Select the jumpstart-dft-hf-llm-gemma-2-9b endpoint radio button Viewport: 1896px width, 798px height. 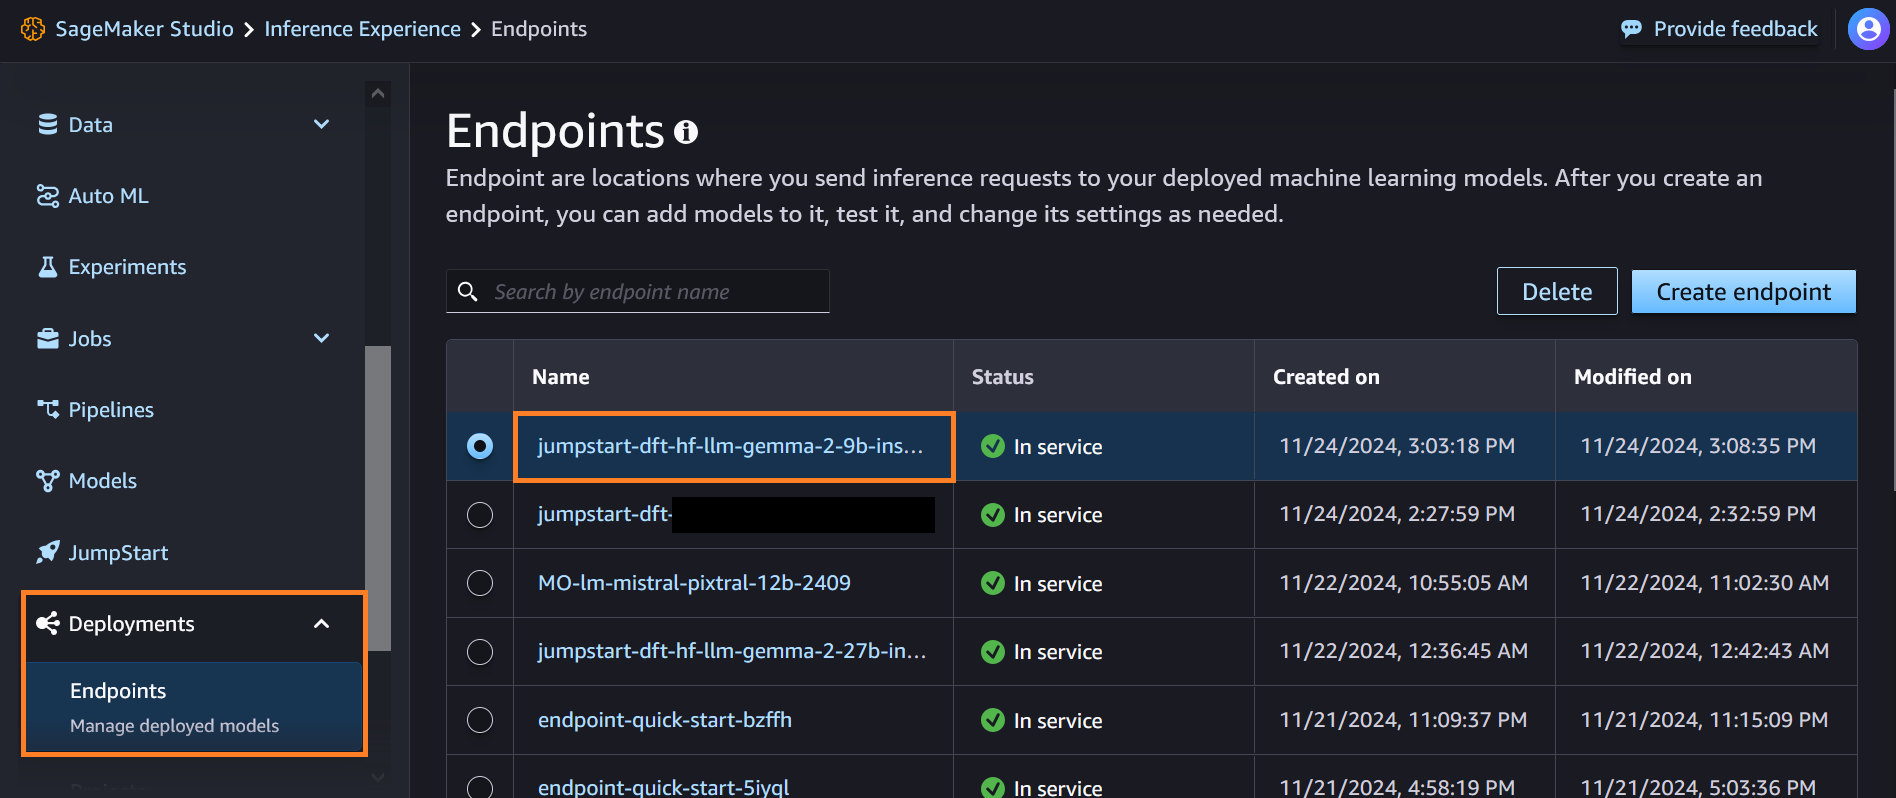tap(480, 446)
